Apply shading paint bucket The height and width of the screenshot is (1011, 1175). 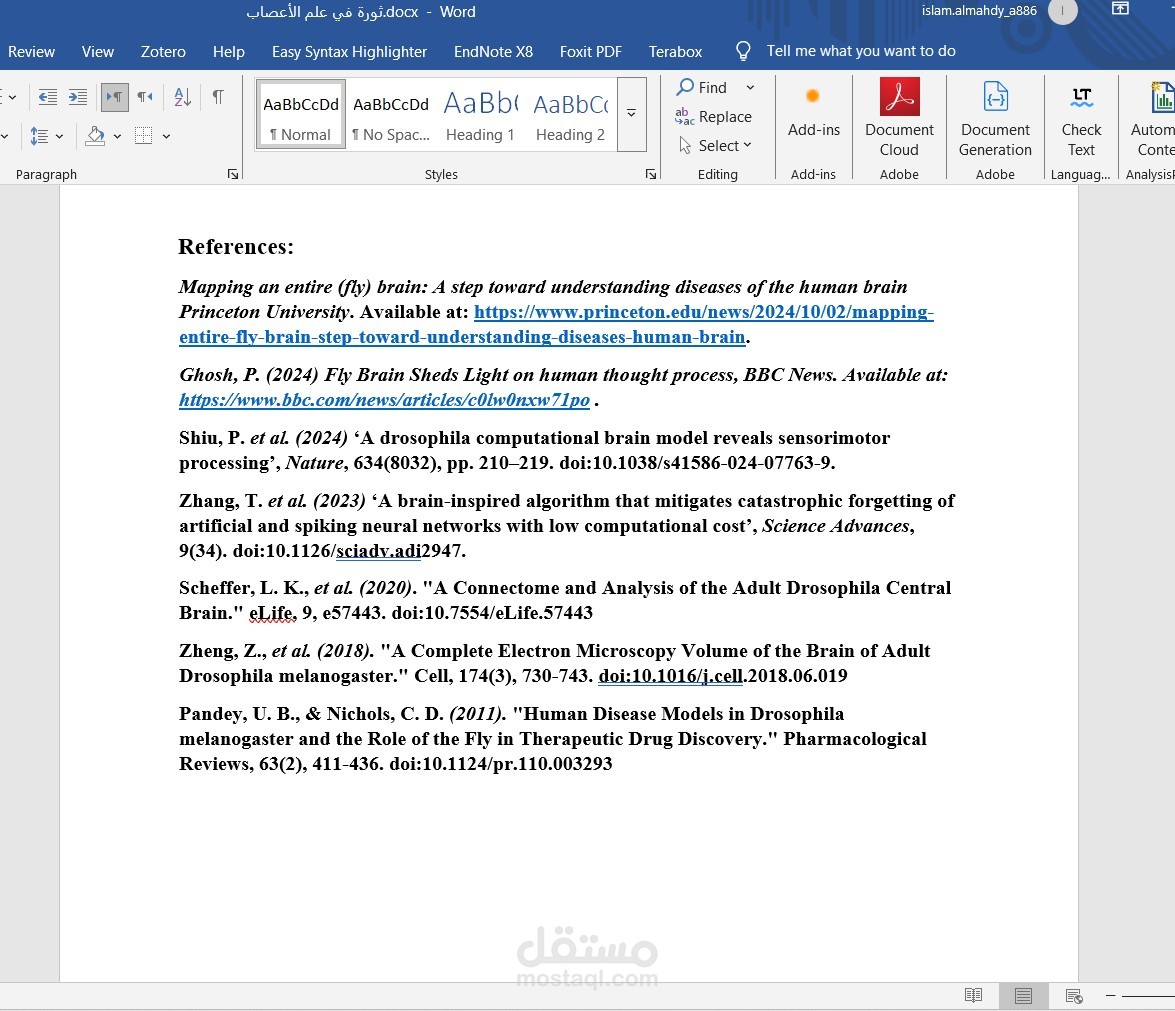click(95, 136)
